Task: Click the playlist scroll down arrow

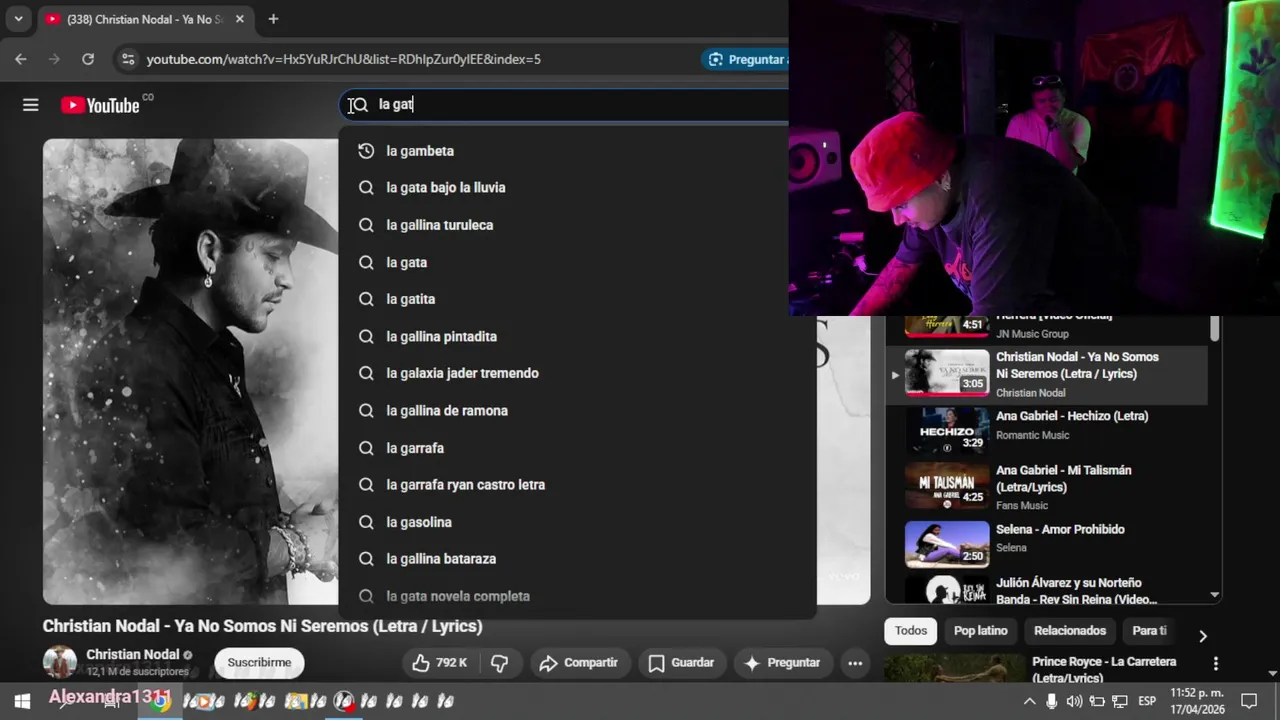Action: click(x=1215, y=595)
